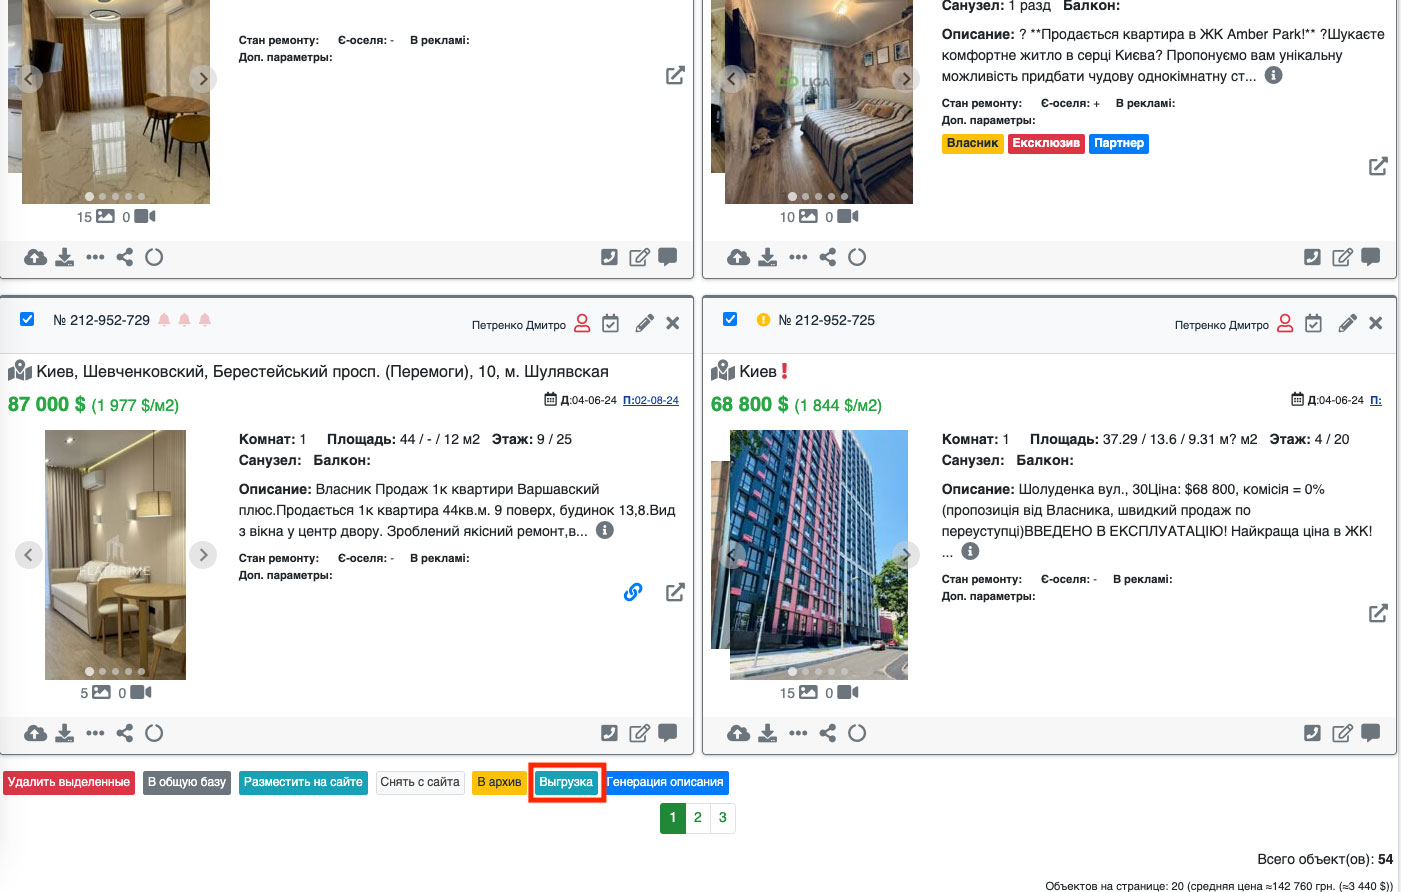Viewport: 1401px width, 892px height.
Task: Click cloud upload icon on listing 212-952-729
Action: point(36,733)
